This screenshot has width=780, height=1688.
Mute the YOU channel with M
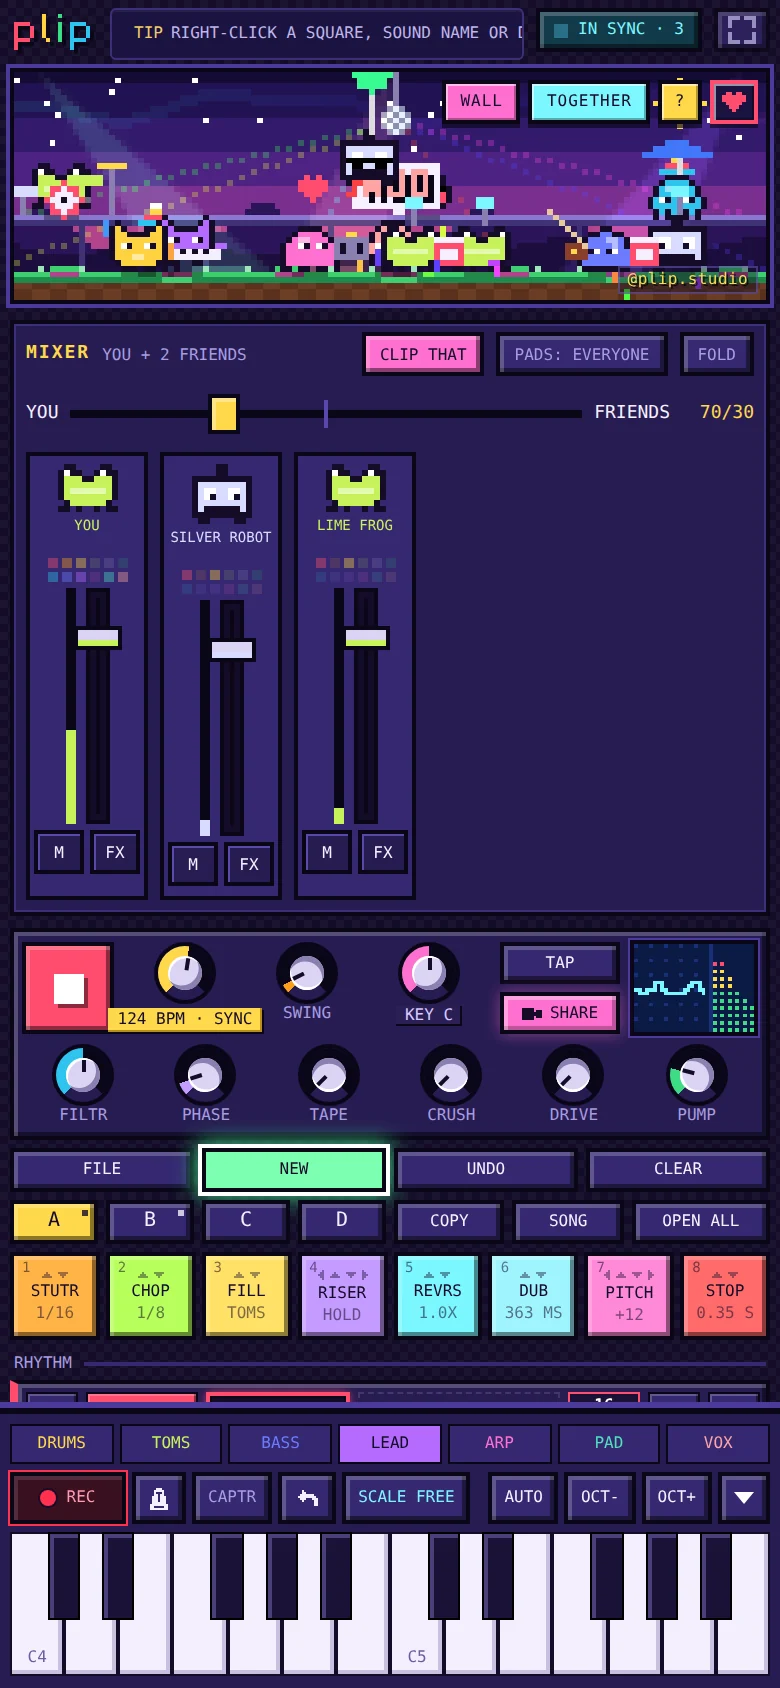(59, 852)
